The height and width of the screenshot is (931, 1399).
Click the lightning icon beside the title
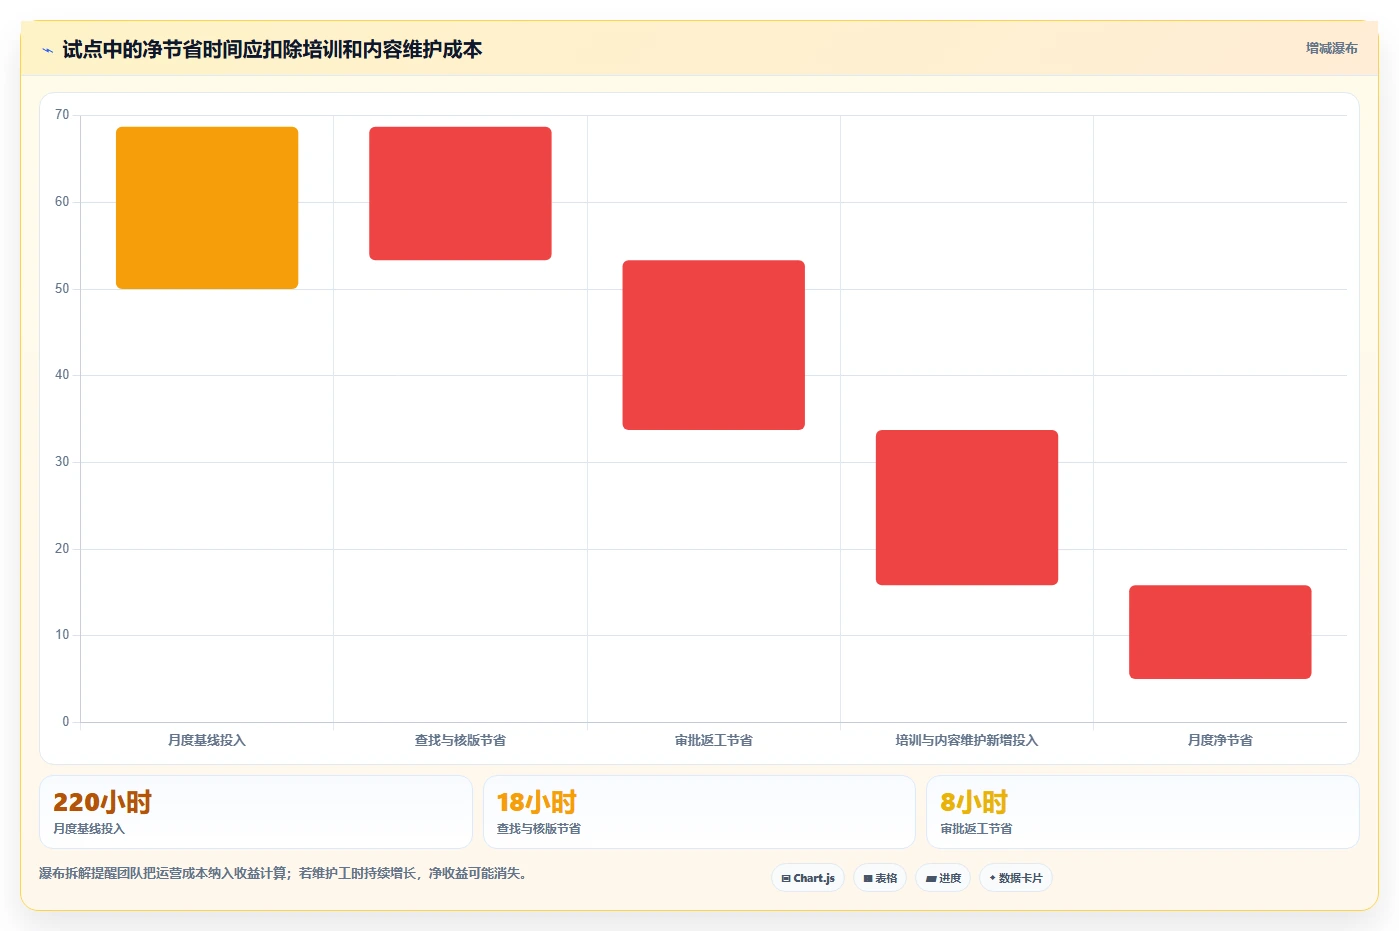[x=47, y=50]
